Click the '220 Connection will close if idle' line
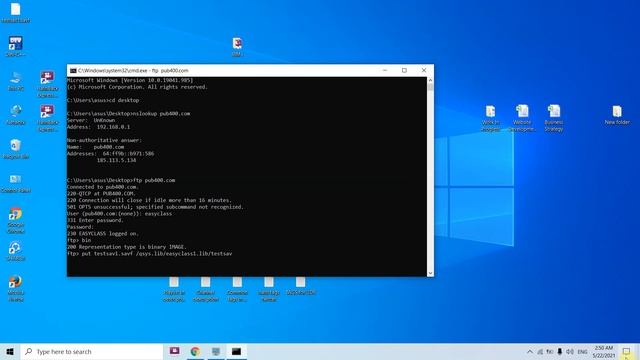This screenshot has height=360, width=640. point(149,200)
